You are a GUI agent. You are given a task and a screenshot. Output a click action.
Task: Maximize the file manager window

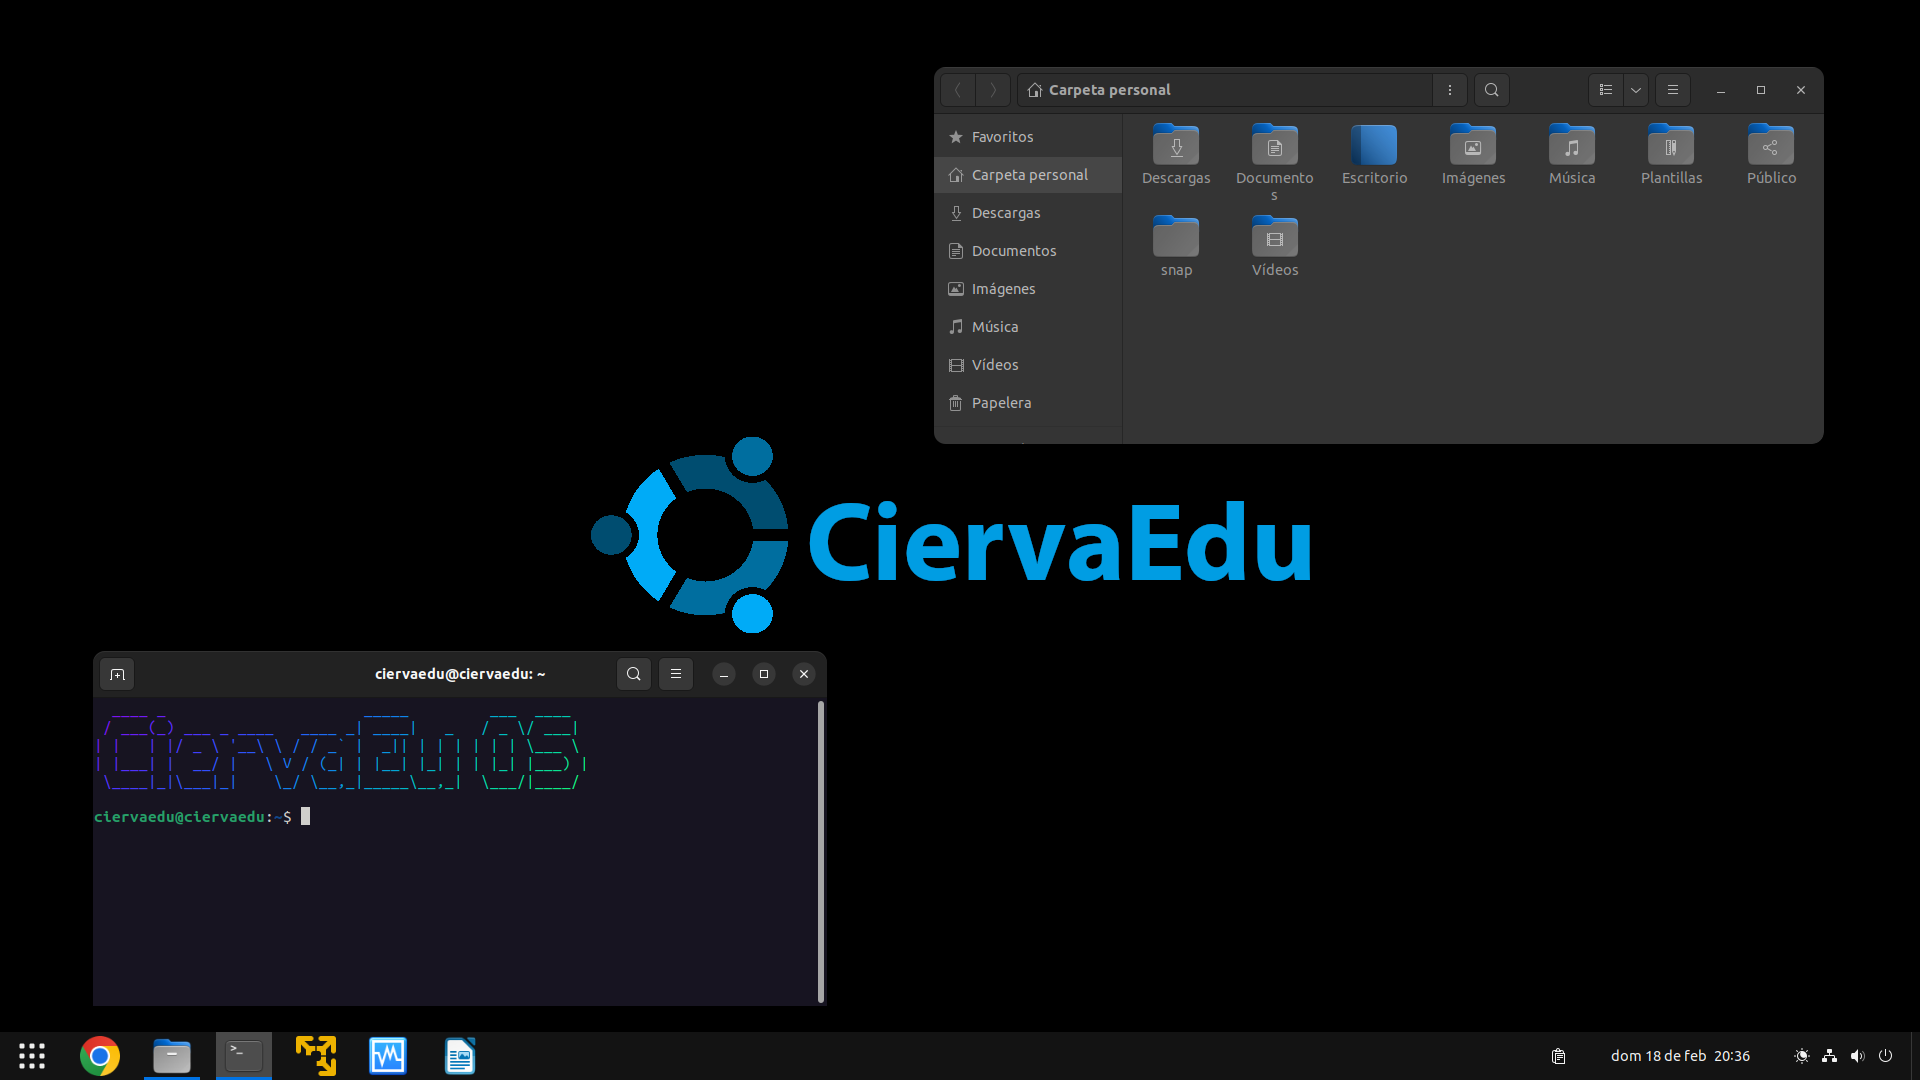pos(1761,90)
